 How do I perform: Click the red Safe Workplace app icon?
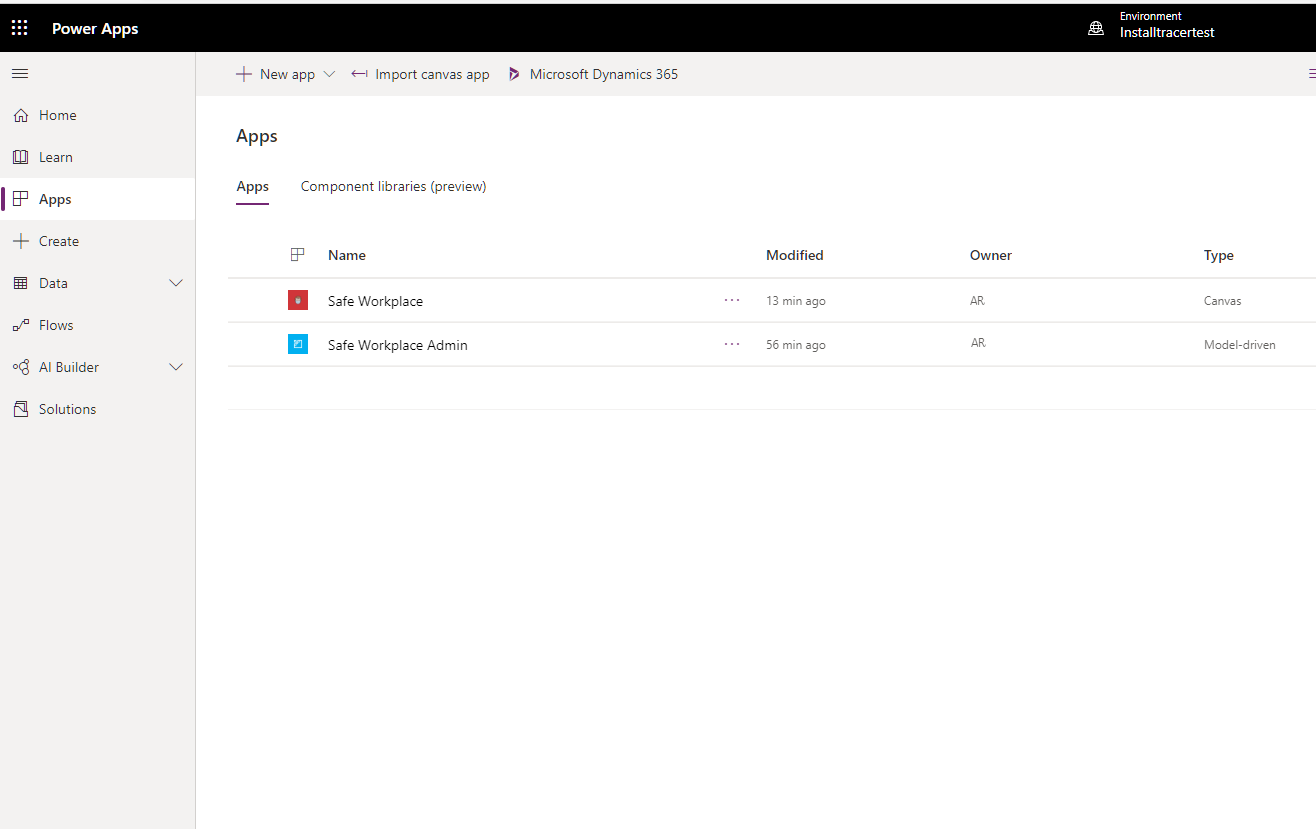pos(298,300)
